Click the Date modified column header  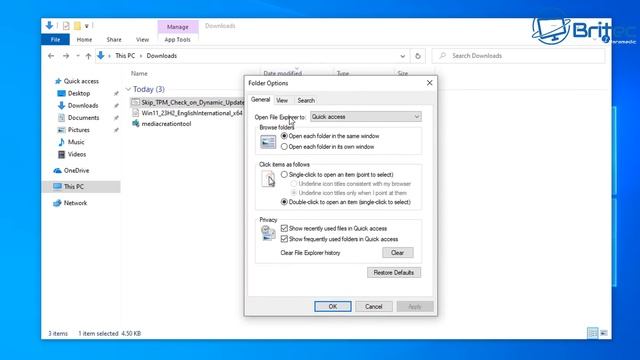tap(282, 73)
